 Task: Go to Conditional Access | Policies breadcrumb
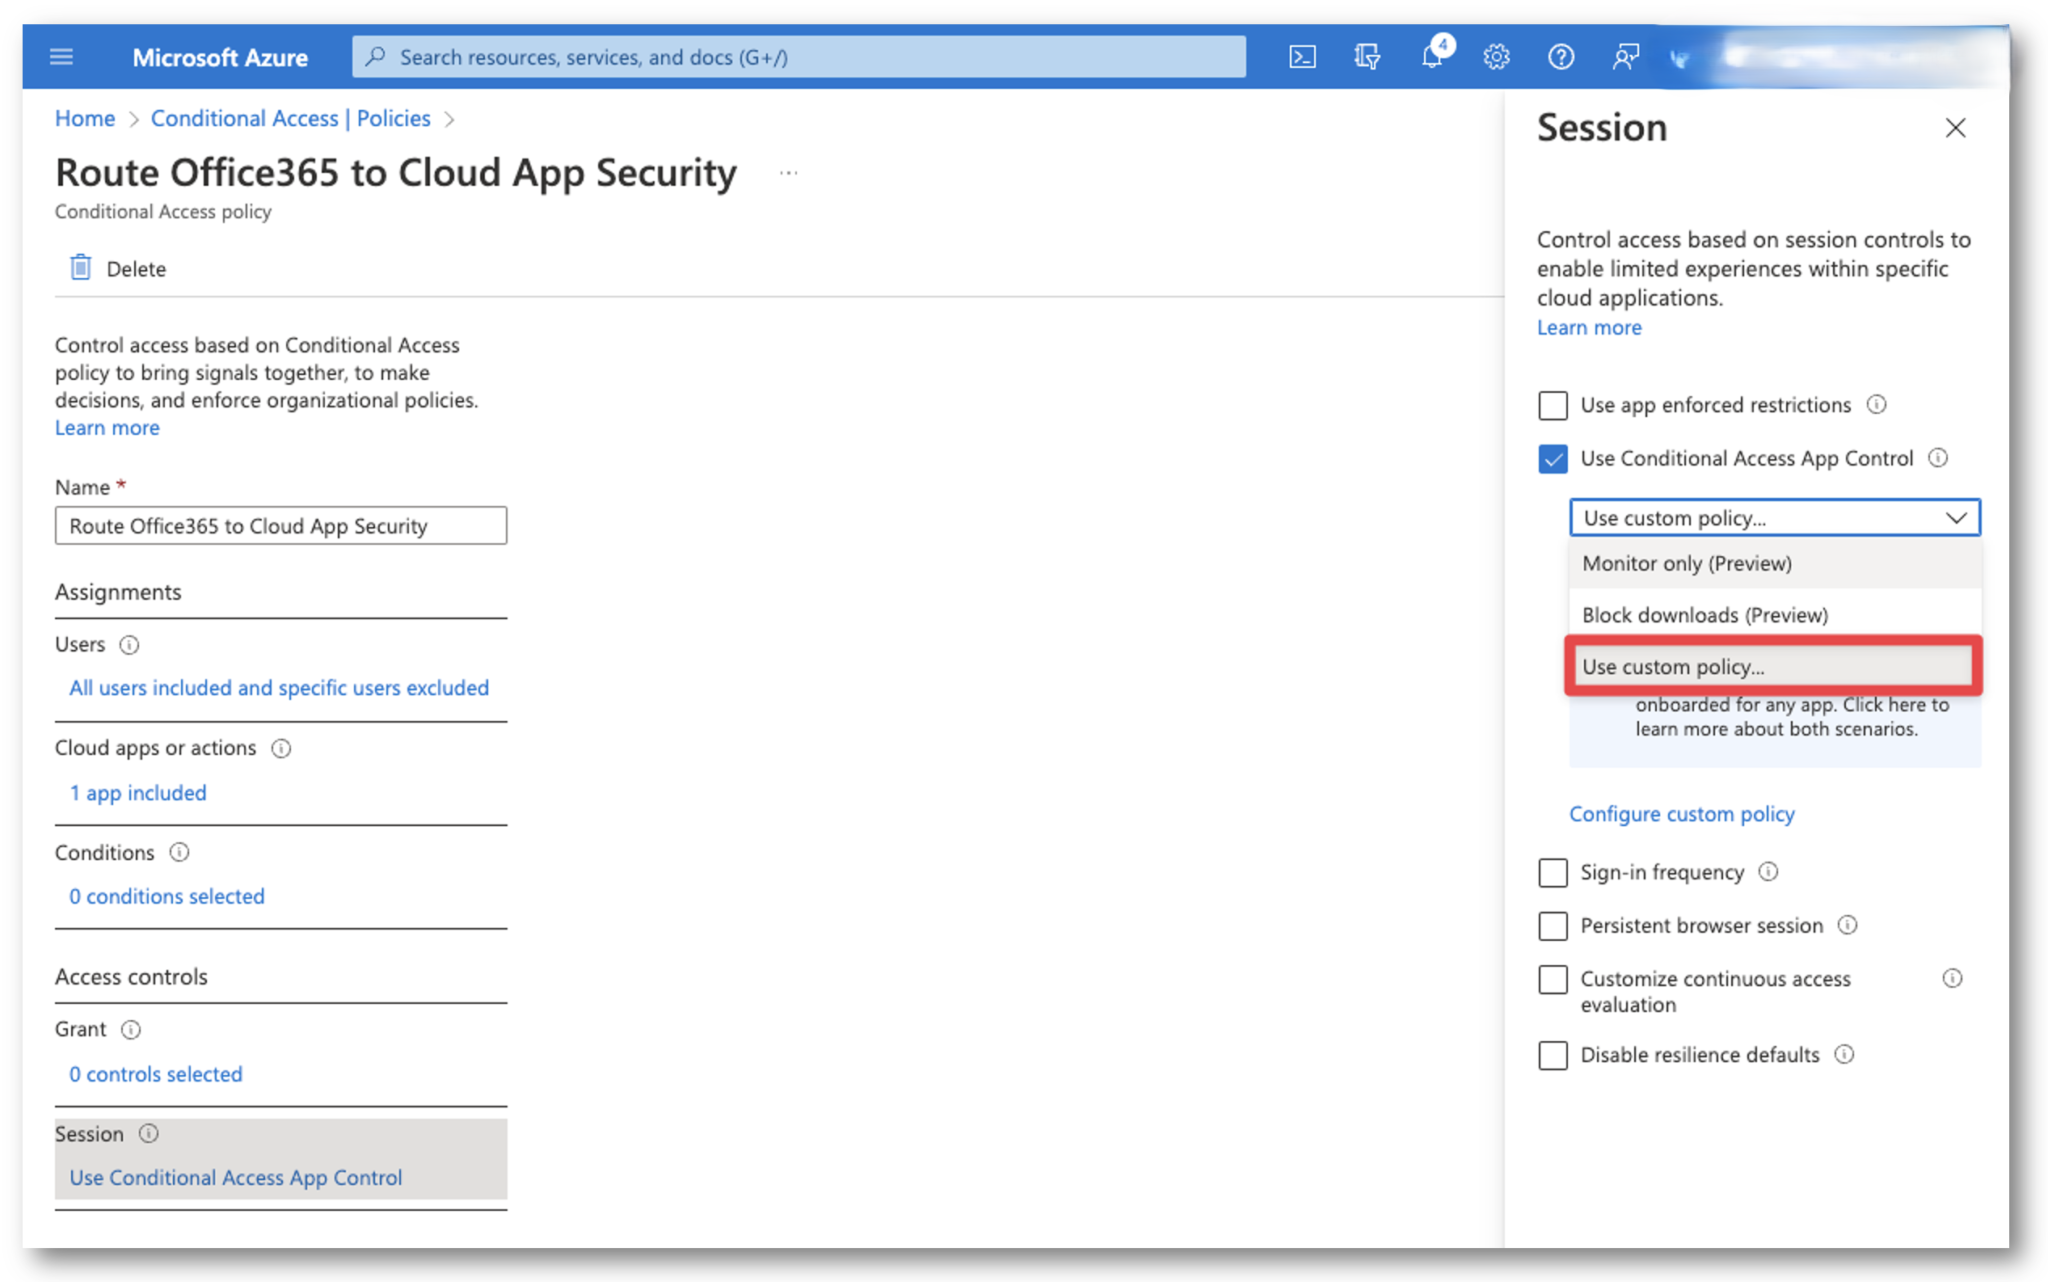pyautogui.click(x=290, y=119)
